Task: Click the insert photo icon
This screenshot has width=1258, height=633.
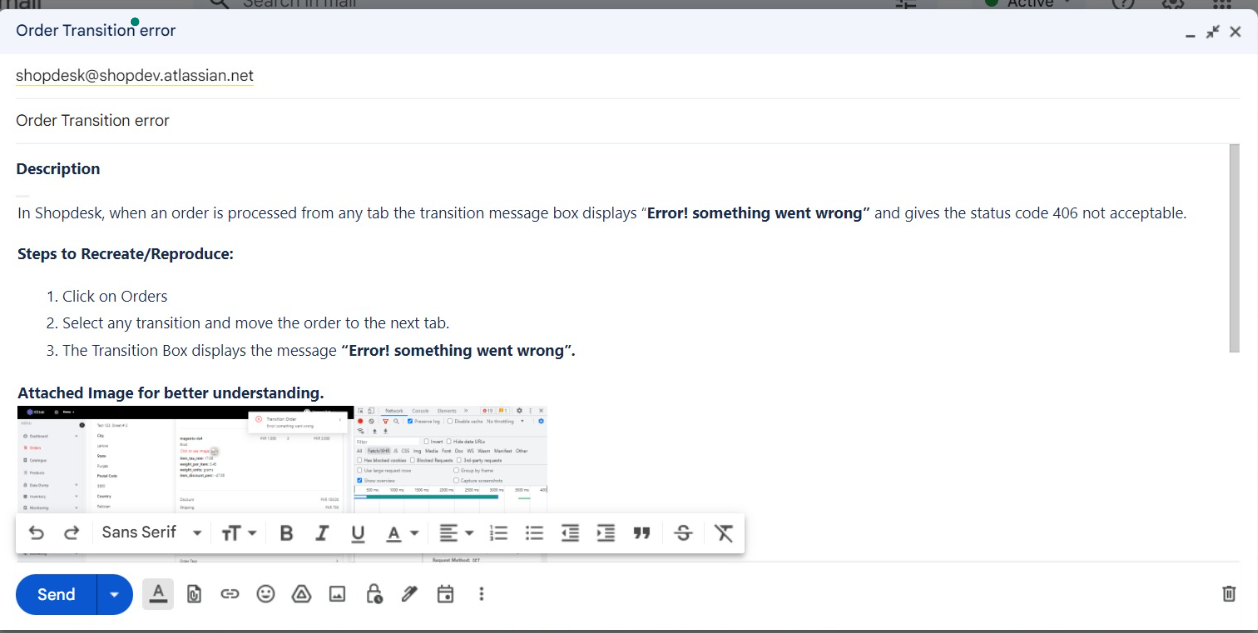Action: pyautogui.click(x=337, y=594)
